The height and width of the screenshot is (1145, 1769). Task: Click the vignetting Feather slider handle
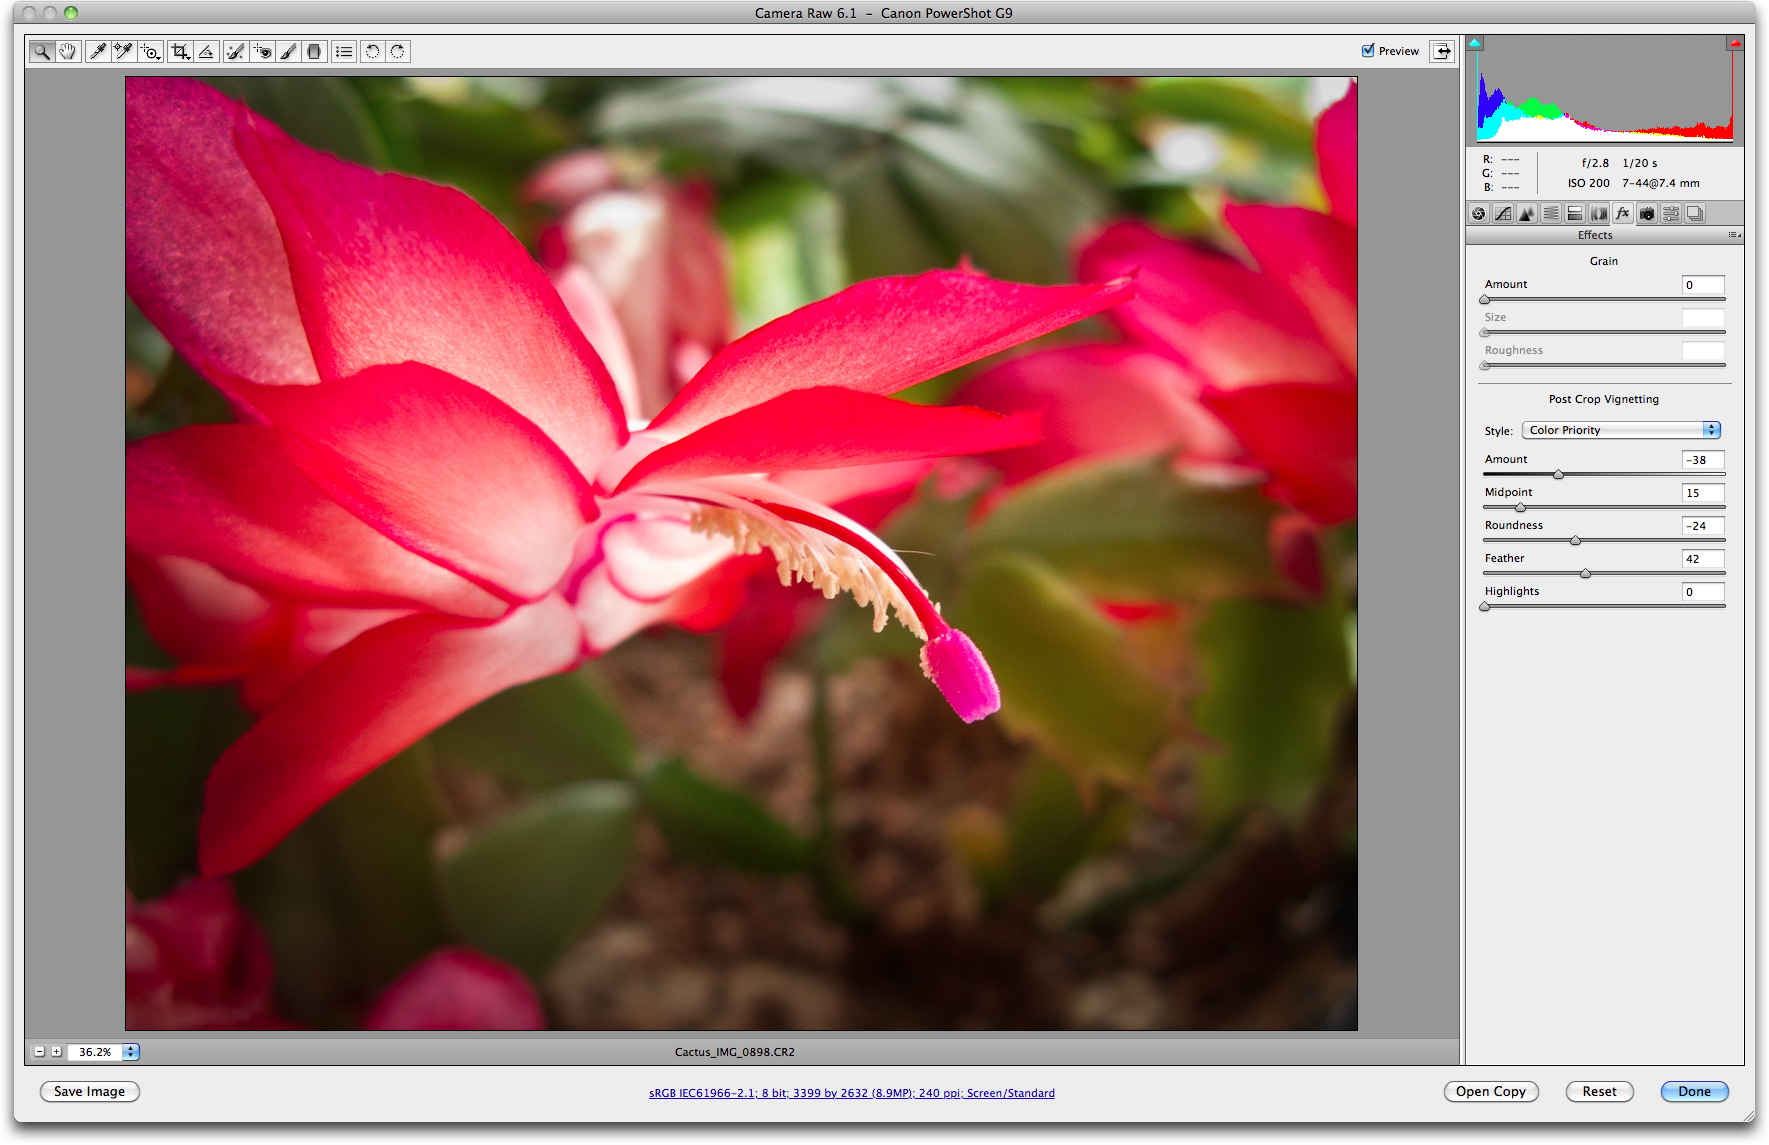tap(1585, 574)
